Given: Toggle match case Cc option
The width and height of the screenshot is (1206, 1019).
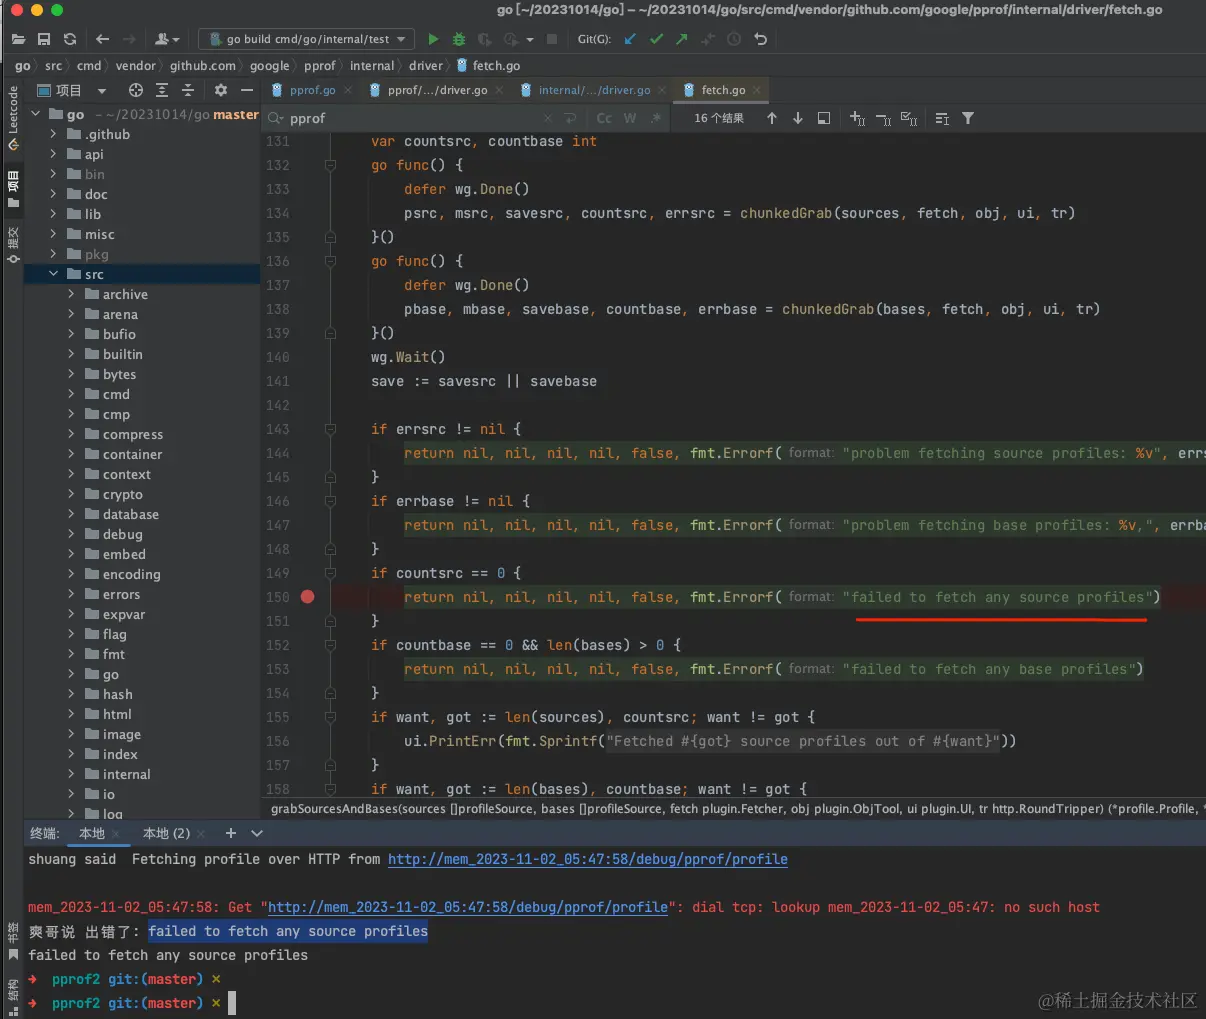Looking at the screenshot, I should click(604, 118).
